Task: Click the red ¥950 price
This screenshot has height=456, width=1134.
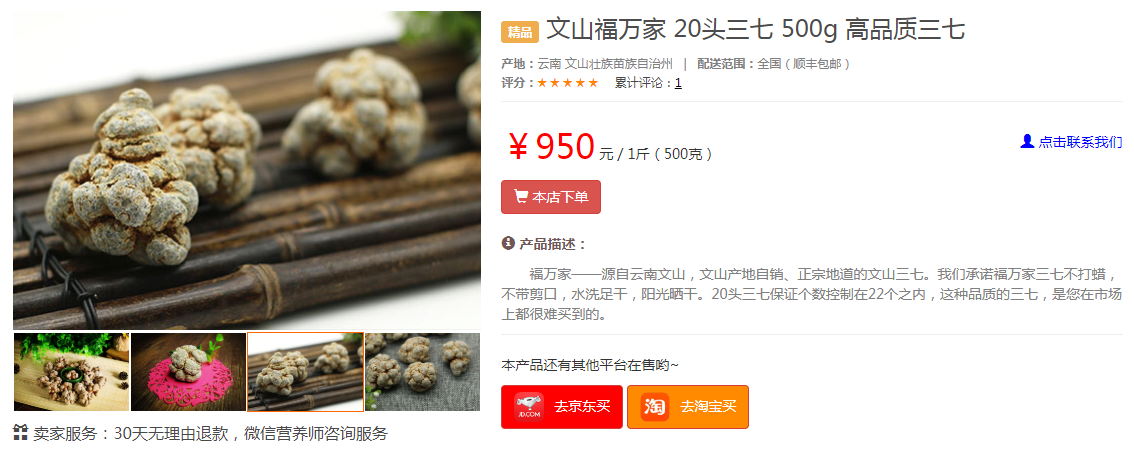Action: [551, 147]
